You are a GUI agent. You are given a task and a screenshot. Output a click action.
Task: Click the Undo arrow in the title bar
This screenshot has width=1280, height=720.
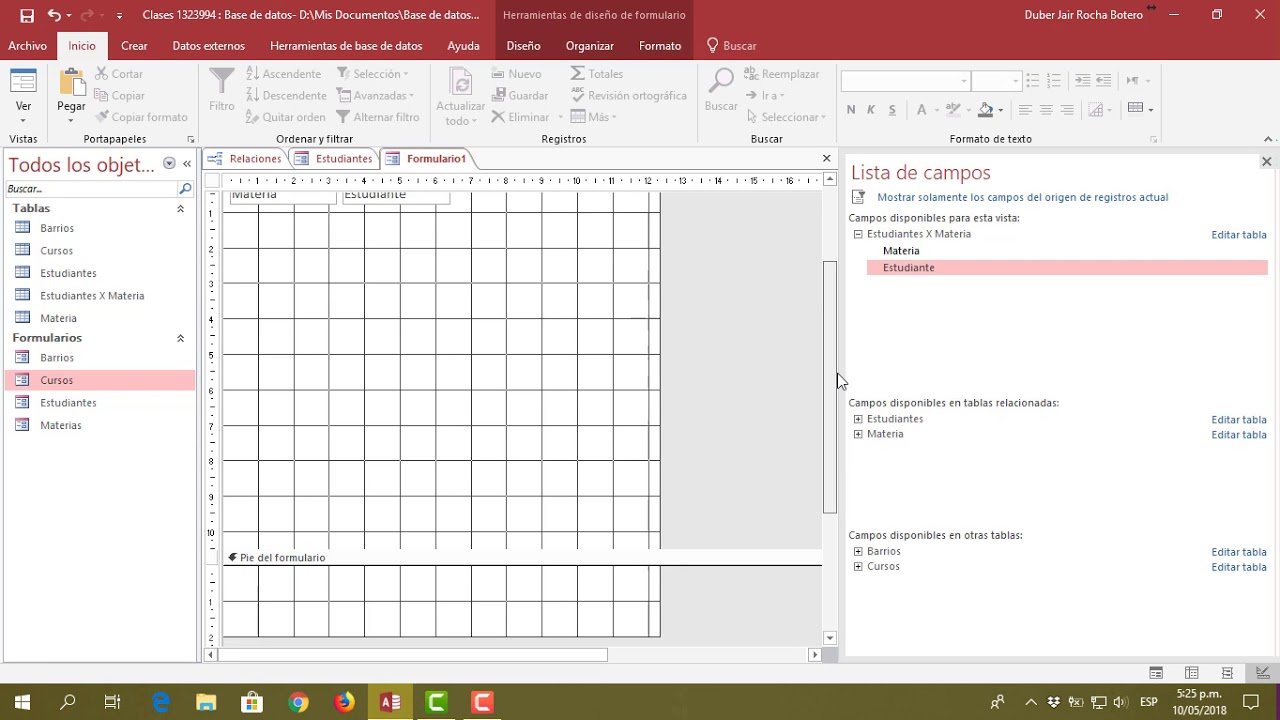click(x=54, y=15)
